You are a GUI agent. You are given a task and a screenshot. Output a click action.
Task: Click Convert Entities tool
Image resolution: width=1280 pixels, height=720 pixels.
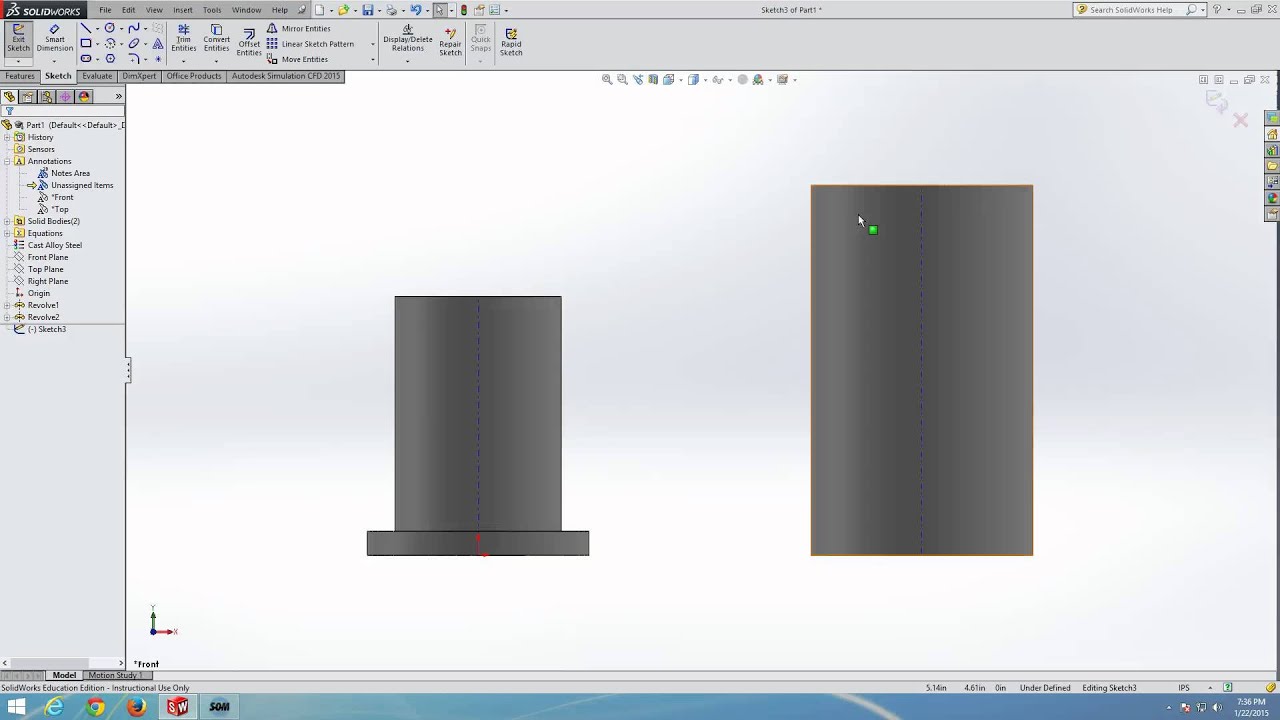(x=217, y=38)
